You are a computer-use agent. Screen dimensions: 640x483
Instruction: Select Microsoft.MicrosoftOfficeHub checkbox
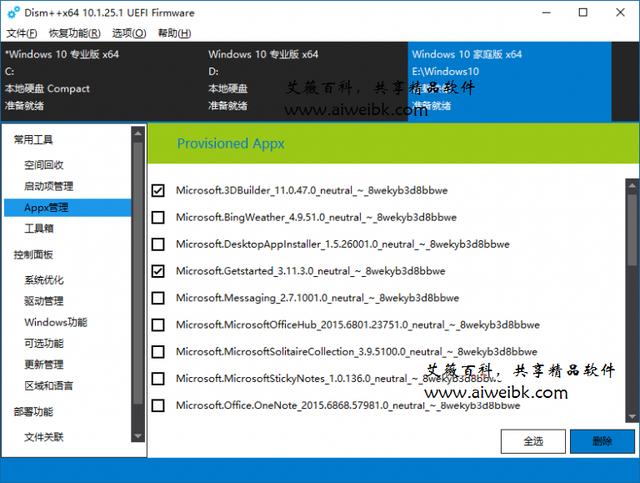click(x=158, y=325)
